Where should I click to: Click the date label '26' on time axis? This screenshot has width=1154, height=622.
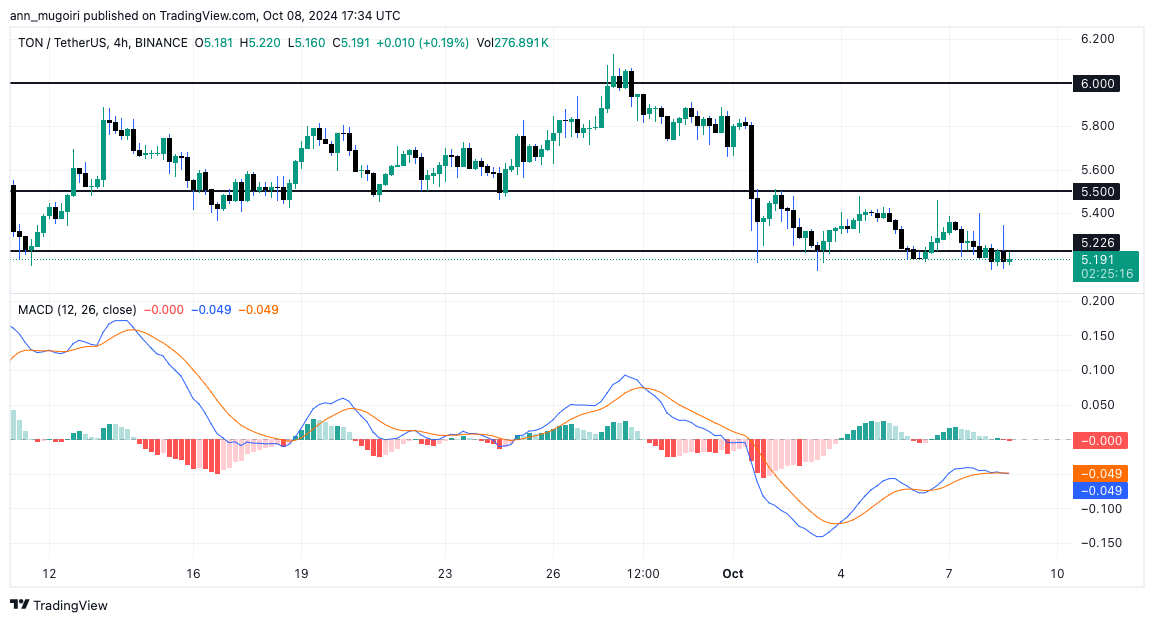[553, 573]
